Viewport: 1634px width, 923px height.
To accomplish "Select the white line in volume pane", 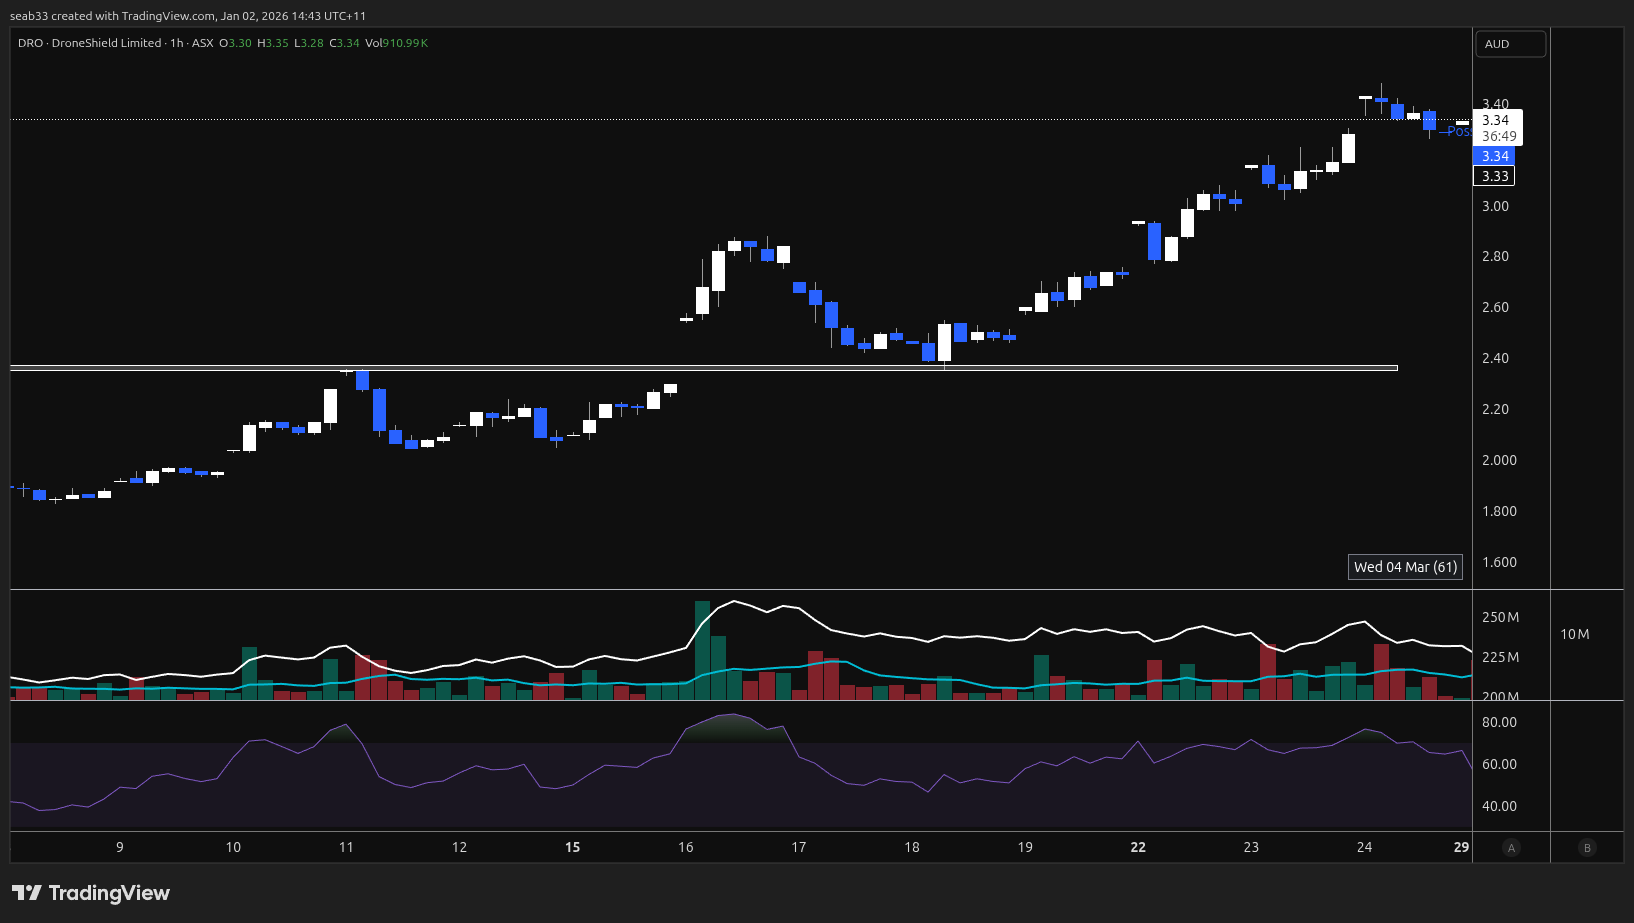I will (900, 637).
